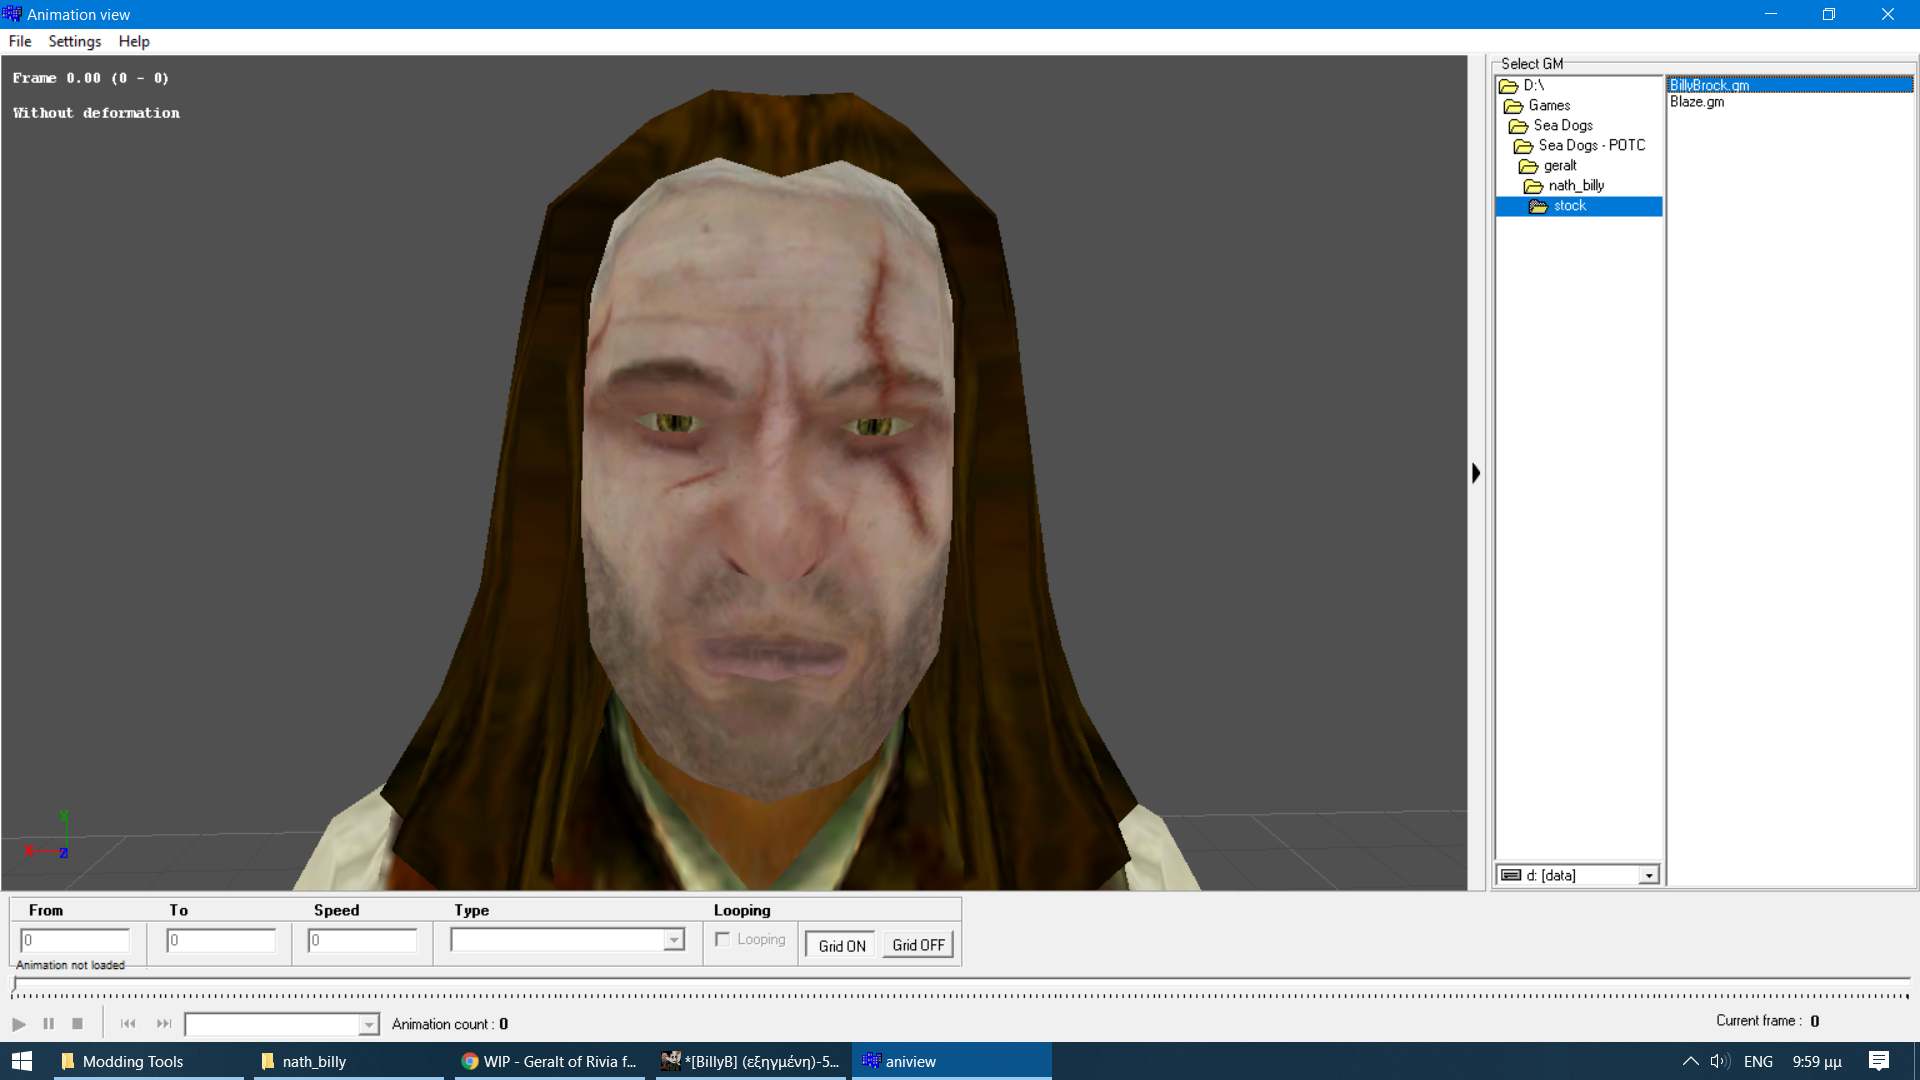Image resolution: width=1920 pixels, height=1080 pixels.
Task: Select the nath_billy folder in tree
Action: point(1575,185)
